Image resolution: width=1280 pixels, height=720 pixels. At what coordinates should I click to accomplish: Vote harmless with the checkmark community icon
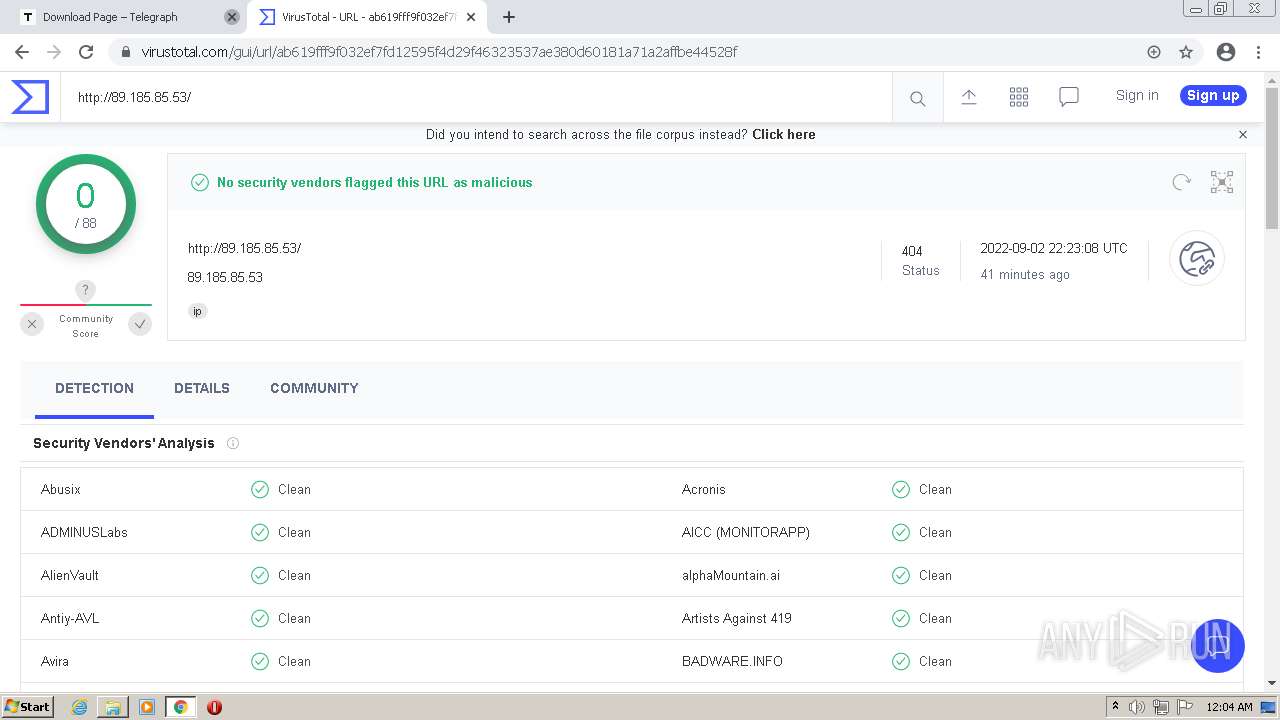tap(140, 324)
